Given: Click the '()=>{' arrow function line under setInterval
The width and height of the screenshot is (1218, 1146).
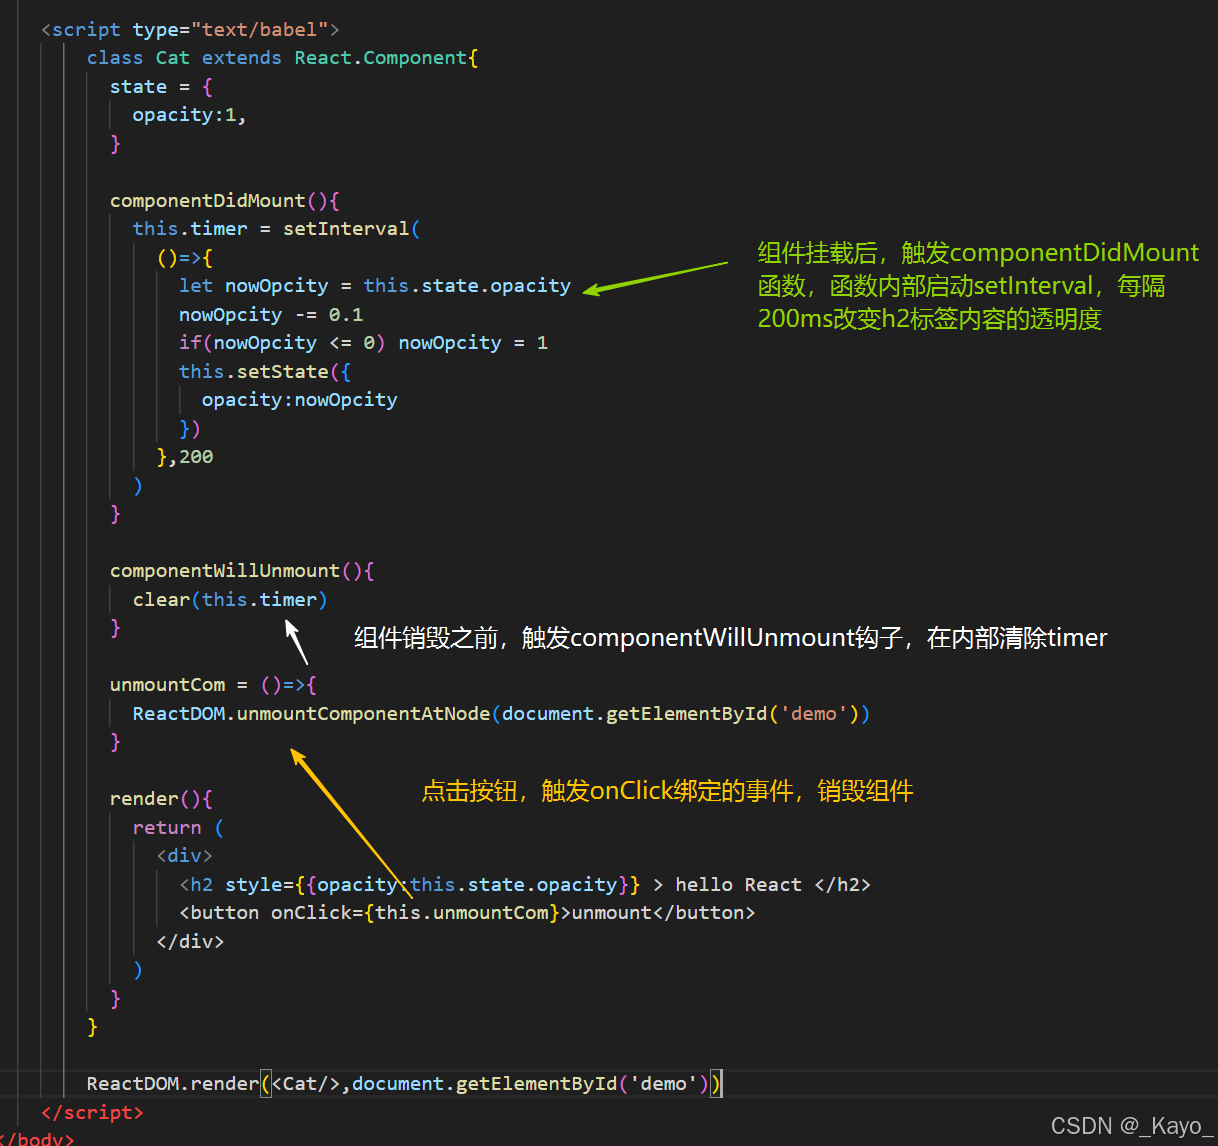Looking at the screenshot, I should tap(185, 258).
